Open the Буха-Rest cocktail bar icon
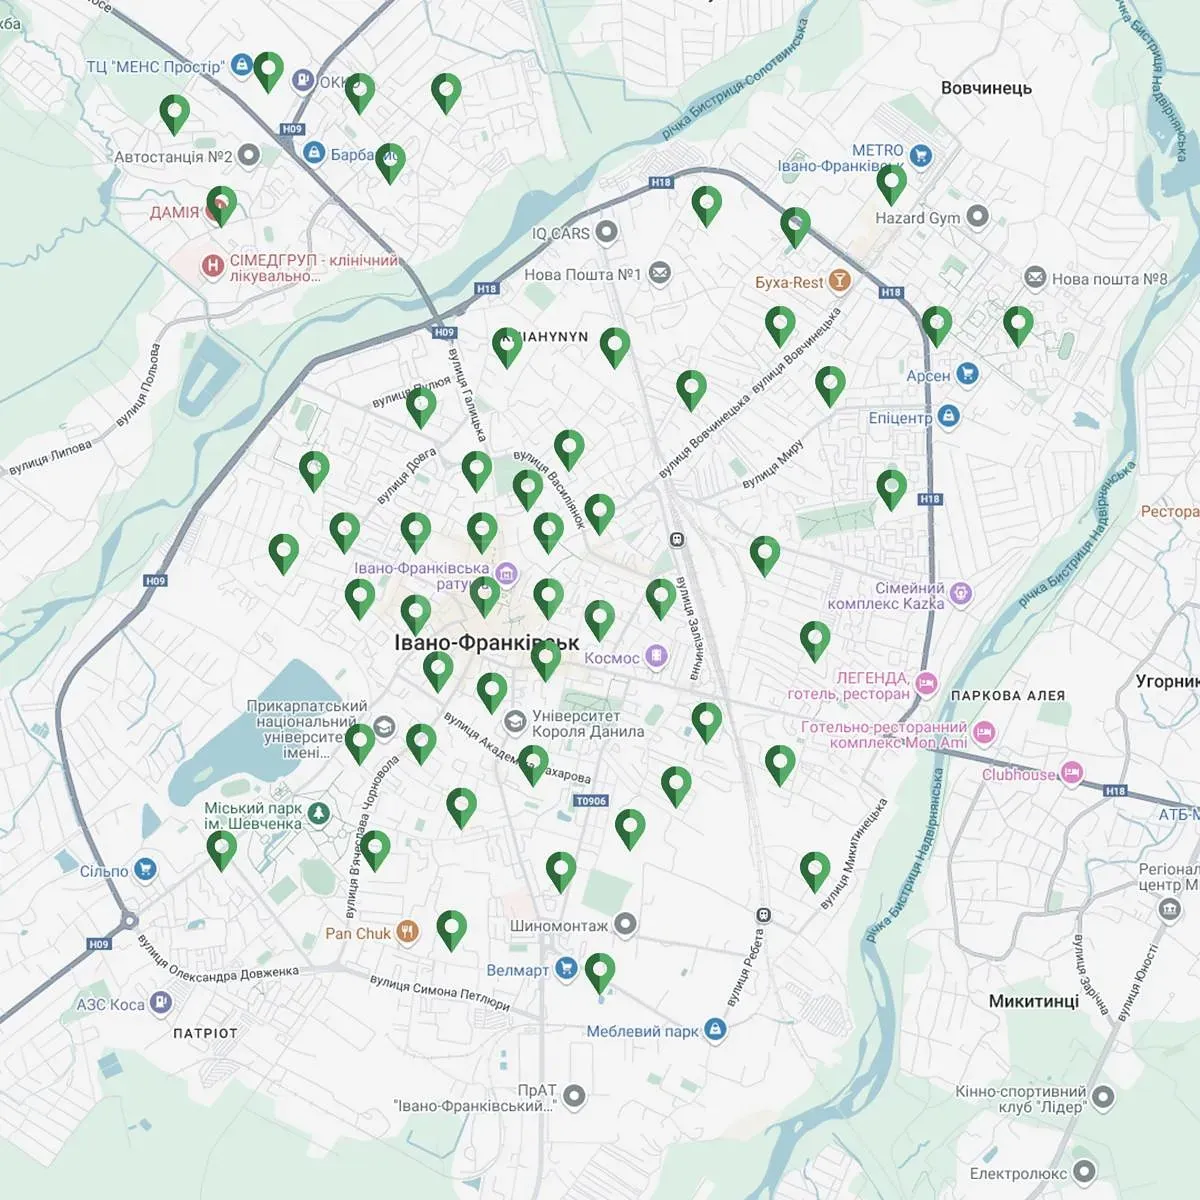 839,282
